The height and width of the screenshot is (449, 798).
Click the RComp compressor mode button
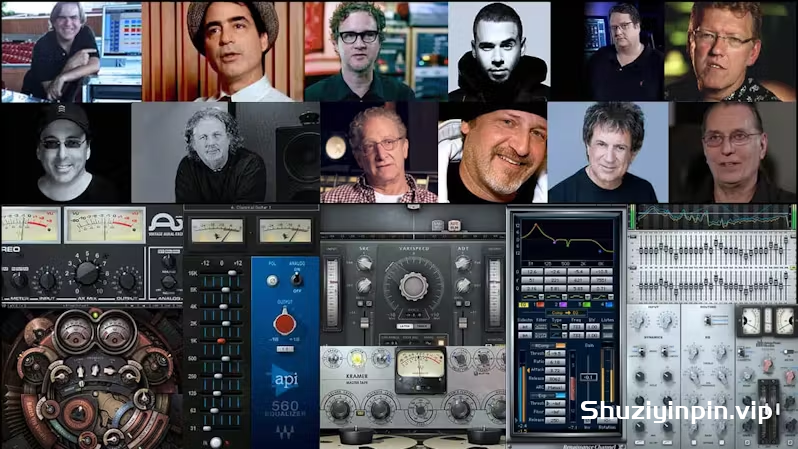tap(548, 345)
